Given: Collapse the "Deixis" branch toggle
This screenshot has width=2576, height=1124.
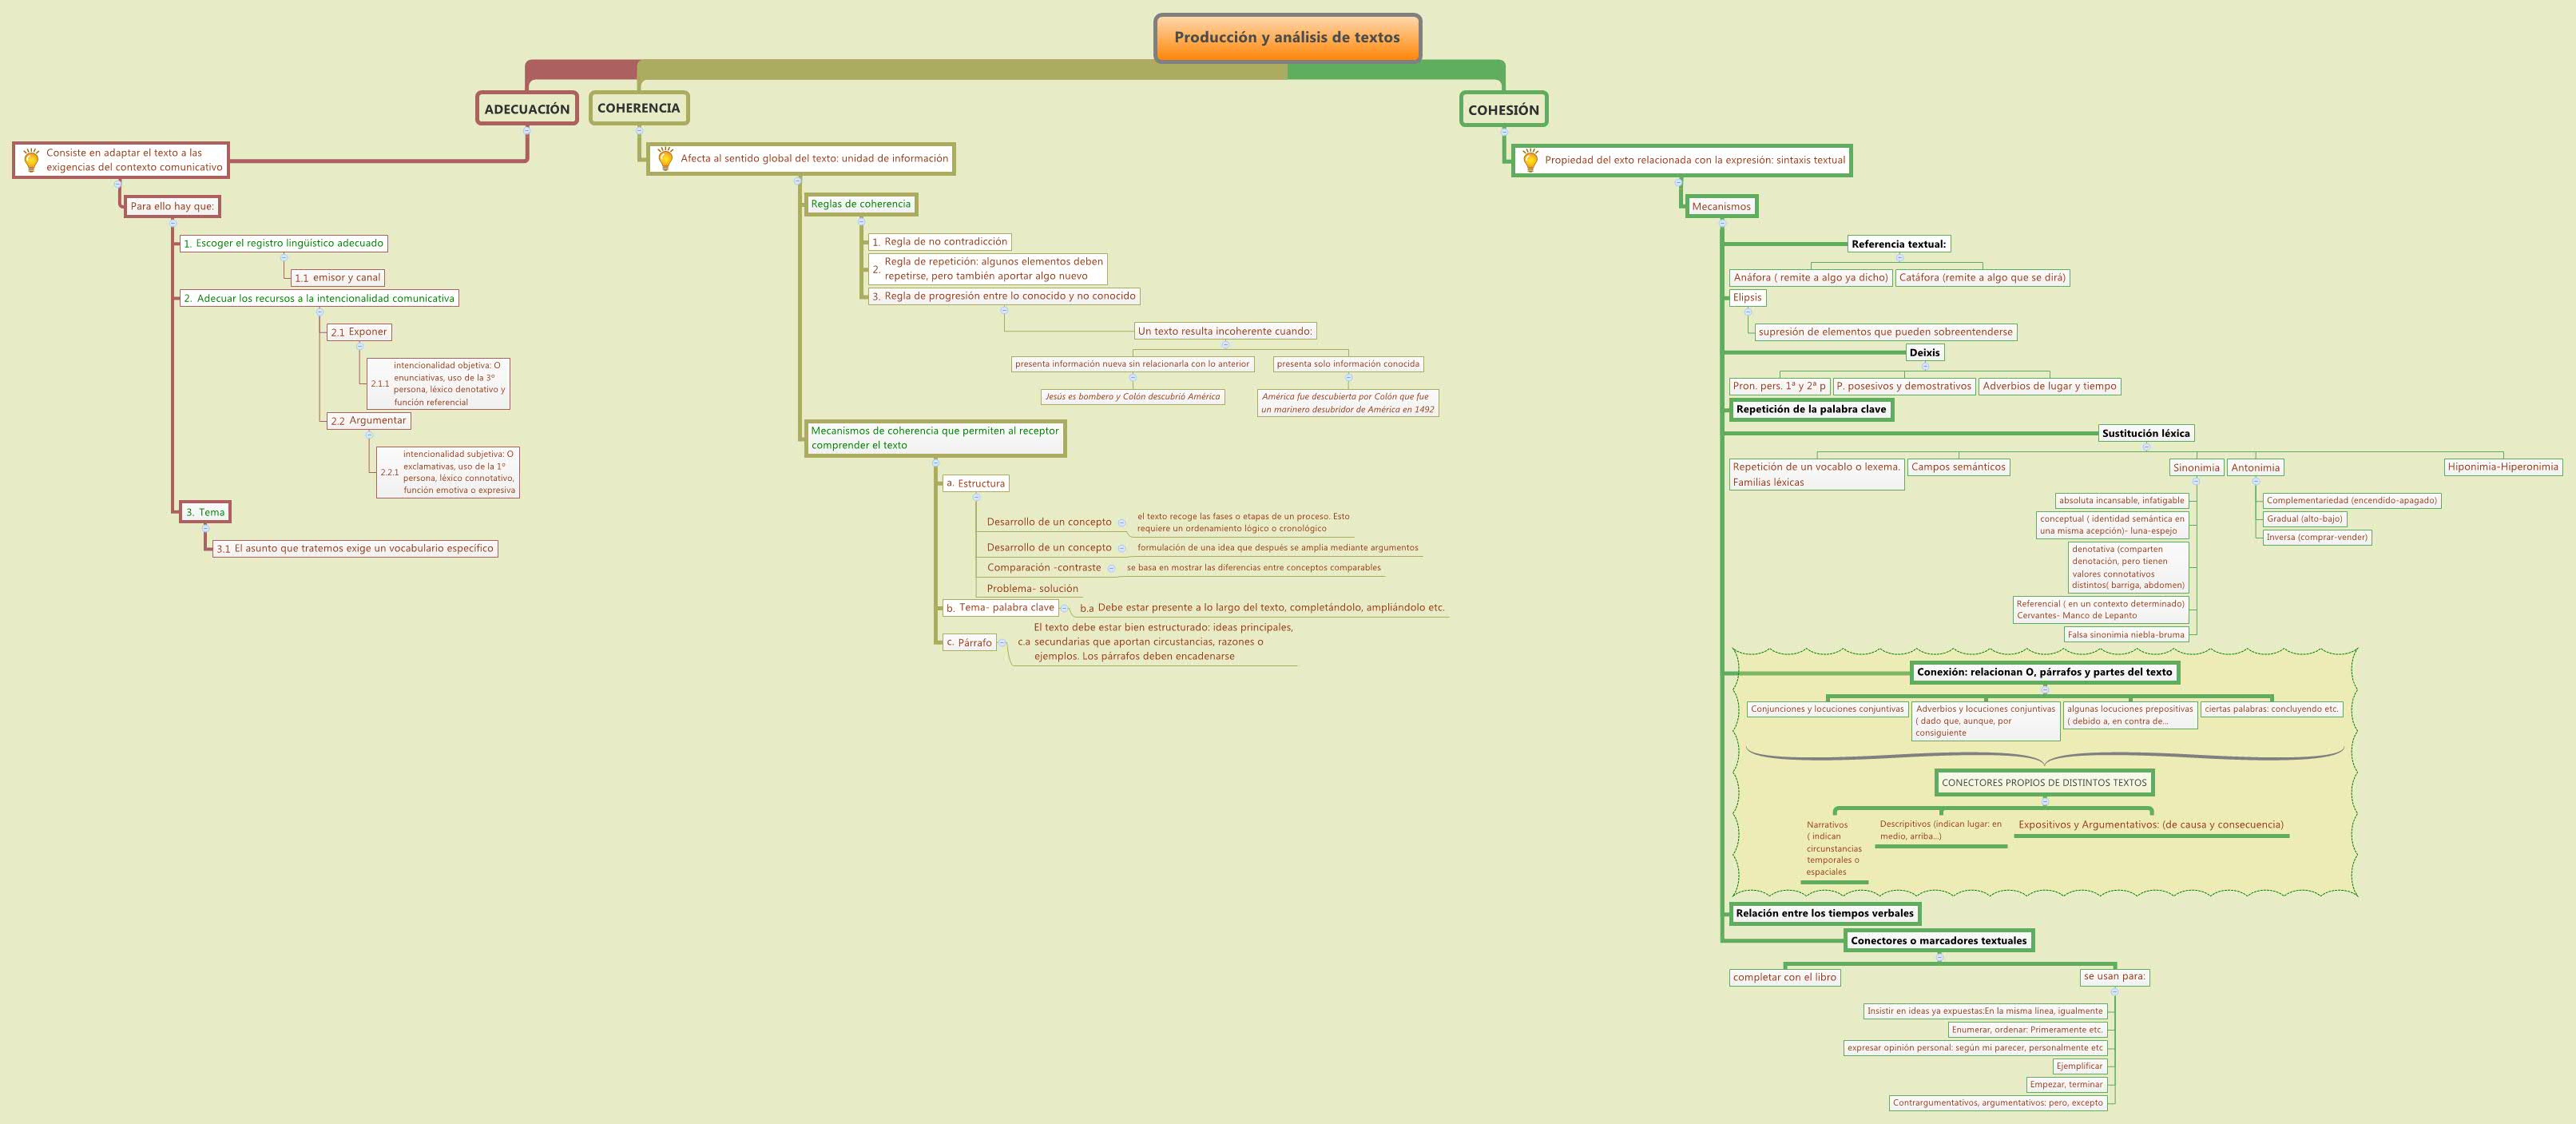Looking at the screenshot, I should [x=1925, y=365].
